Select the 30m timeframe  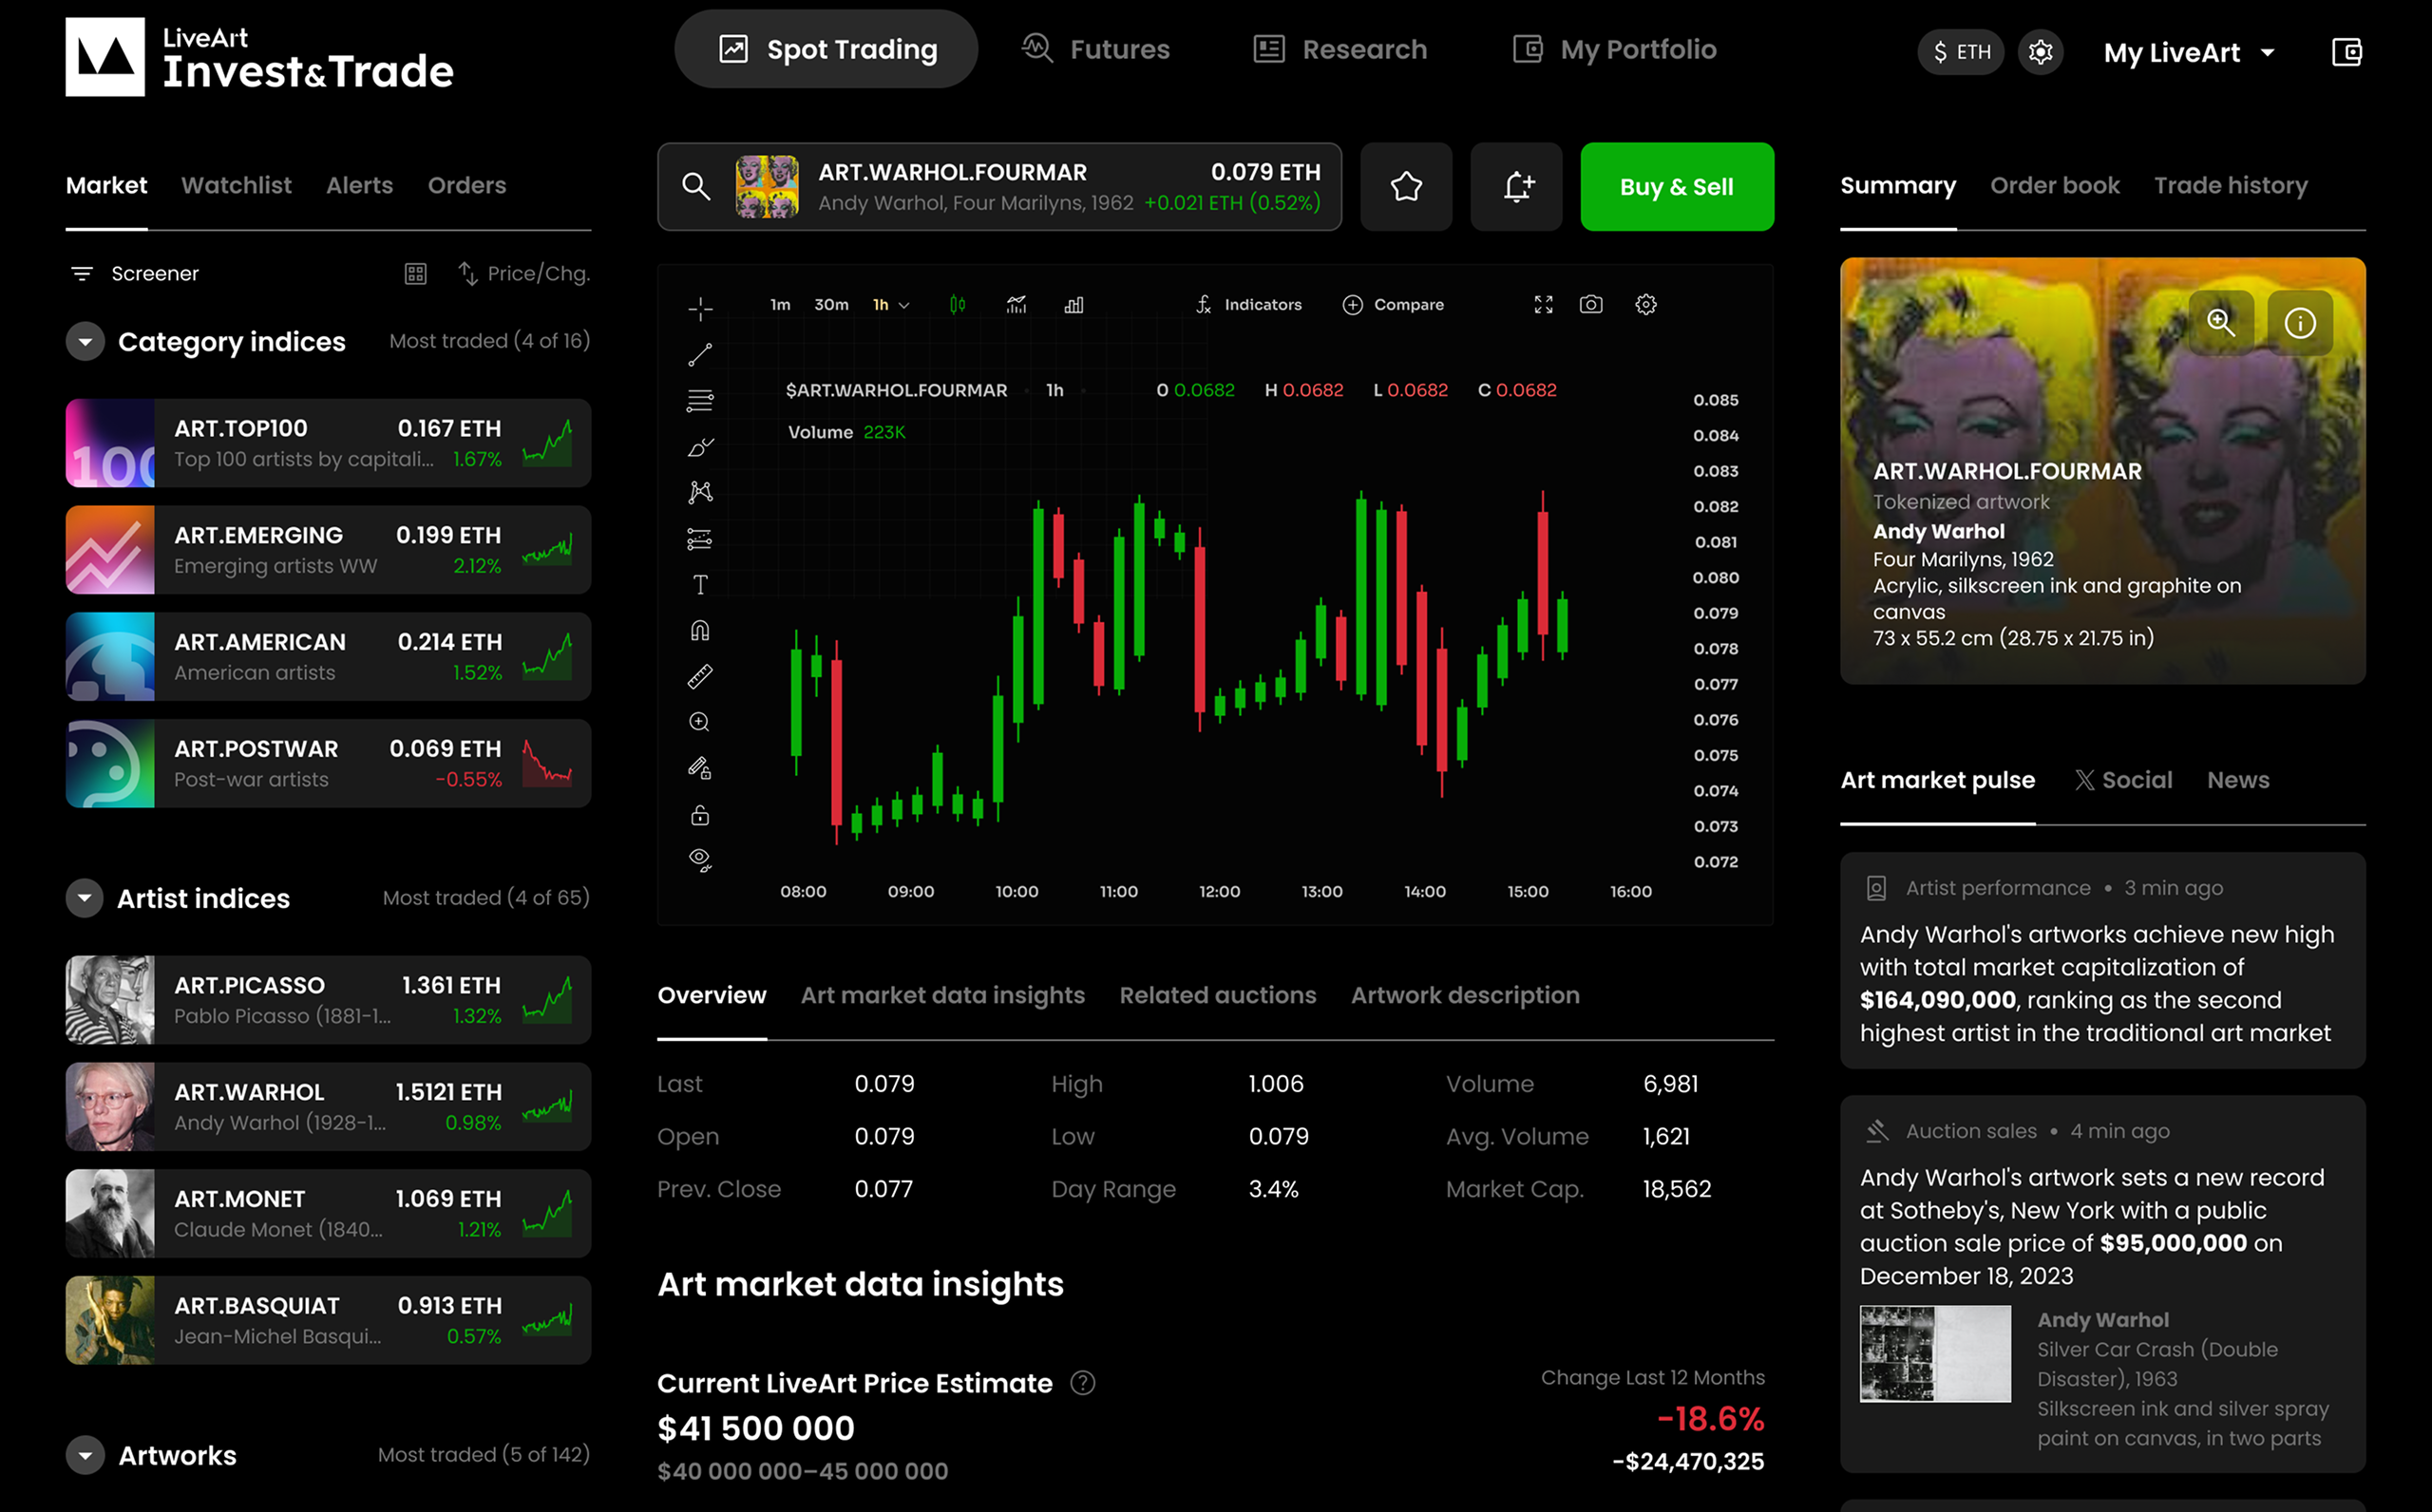pyautogui.click(x=831, y=305)
